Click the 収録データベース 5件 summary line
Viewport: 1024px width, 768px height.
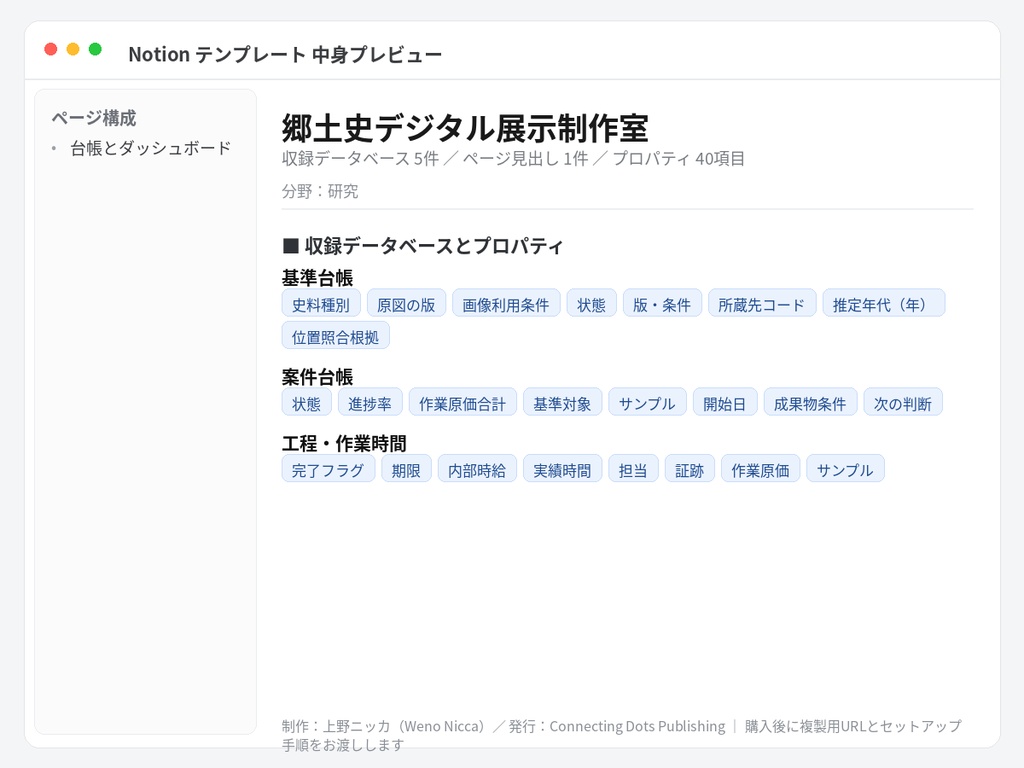[x=513, y=159]
